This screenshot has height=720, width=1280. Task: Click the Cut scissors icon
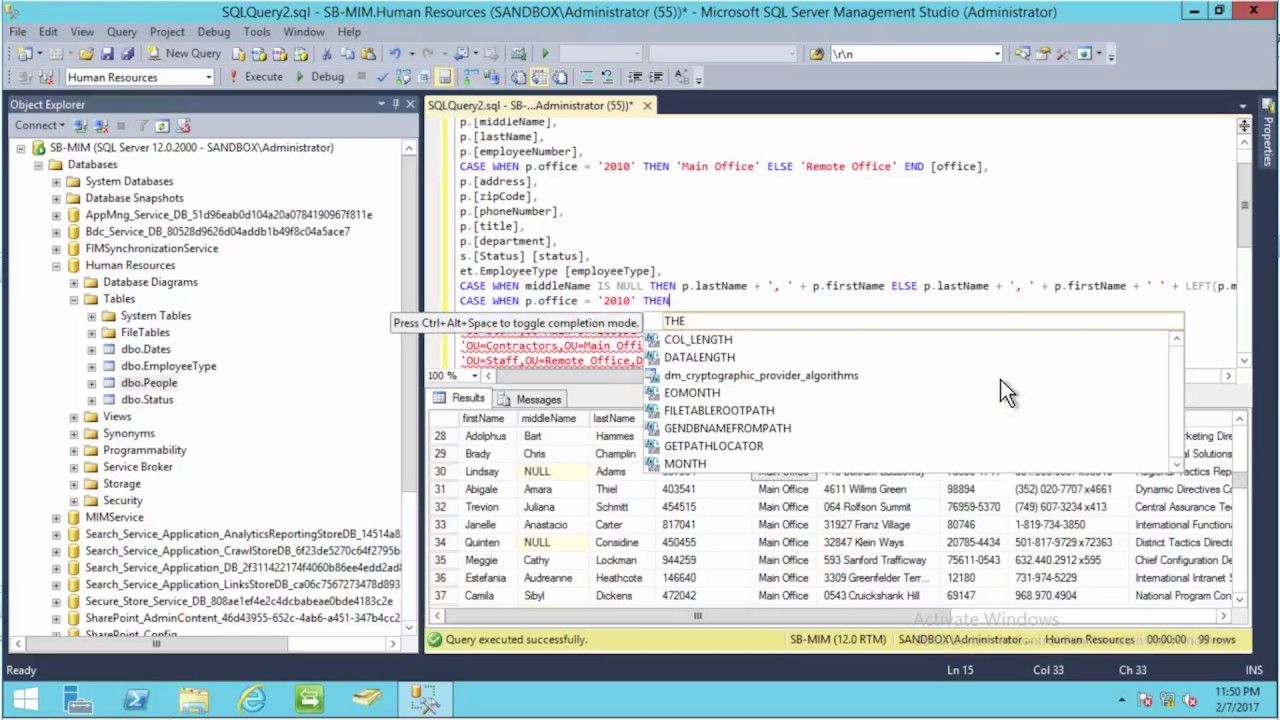point(327,54)
